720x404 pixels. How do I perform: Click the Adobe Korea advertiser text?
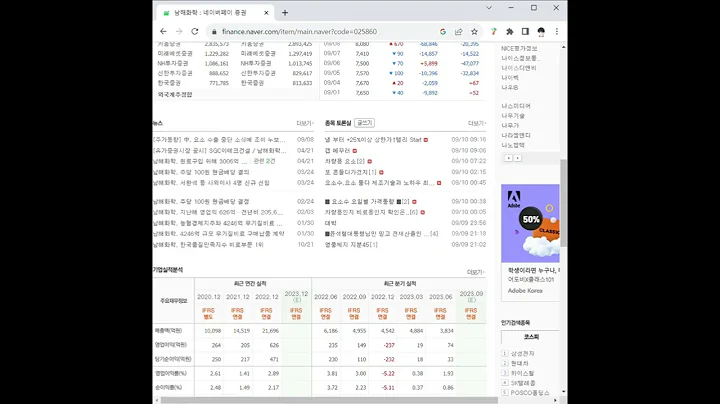pos(525,291)
